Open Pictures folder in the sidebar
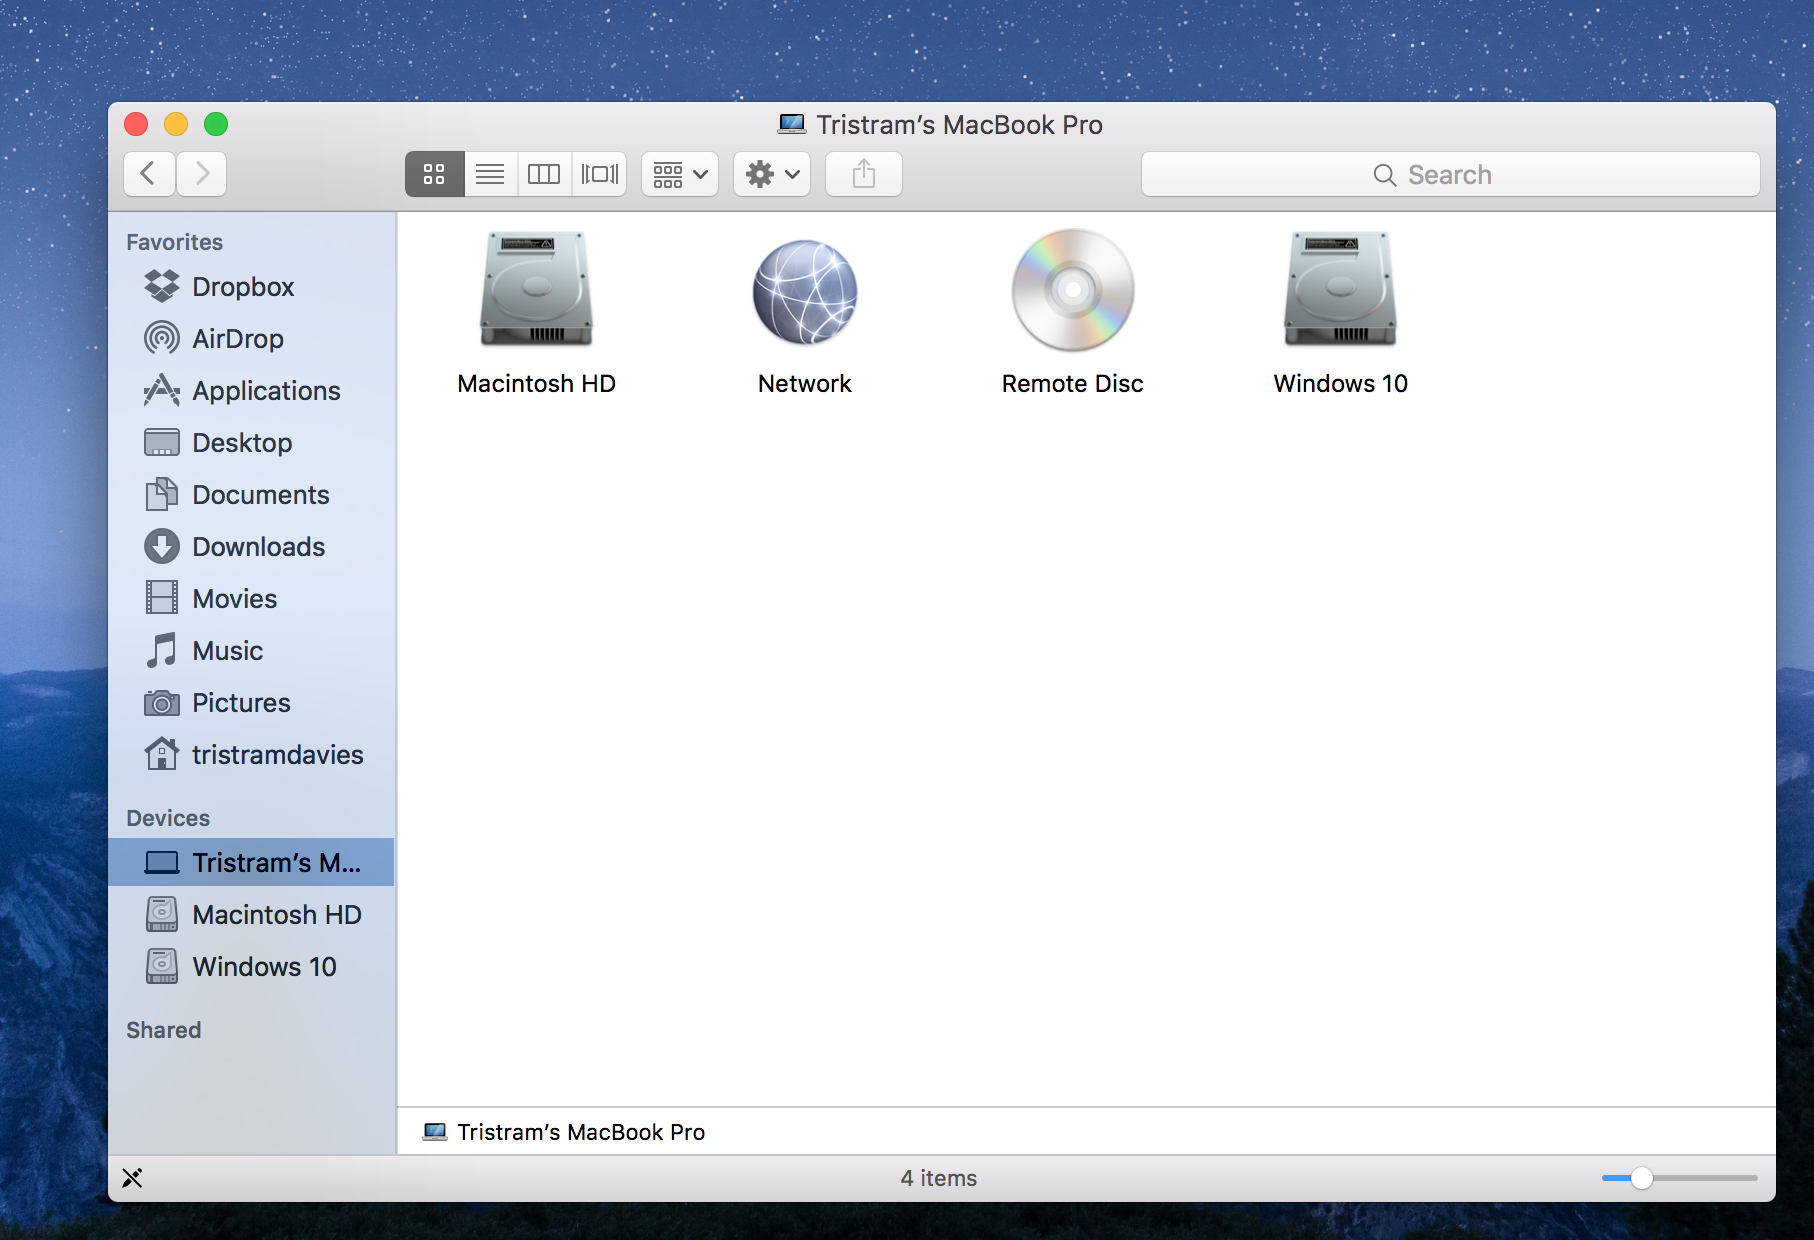Image resolution: width=1814 pixels, height=1240 pixels. coord(251,703)
